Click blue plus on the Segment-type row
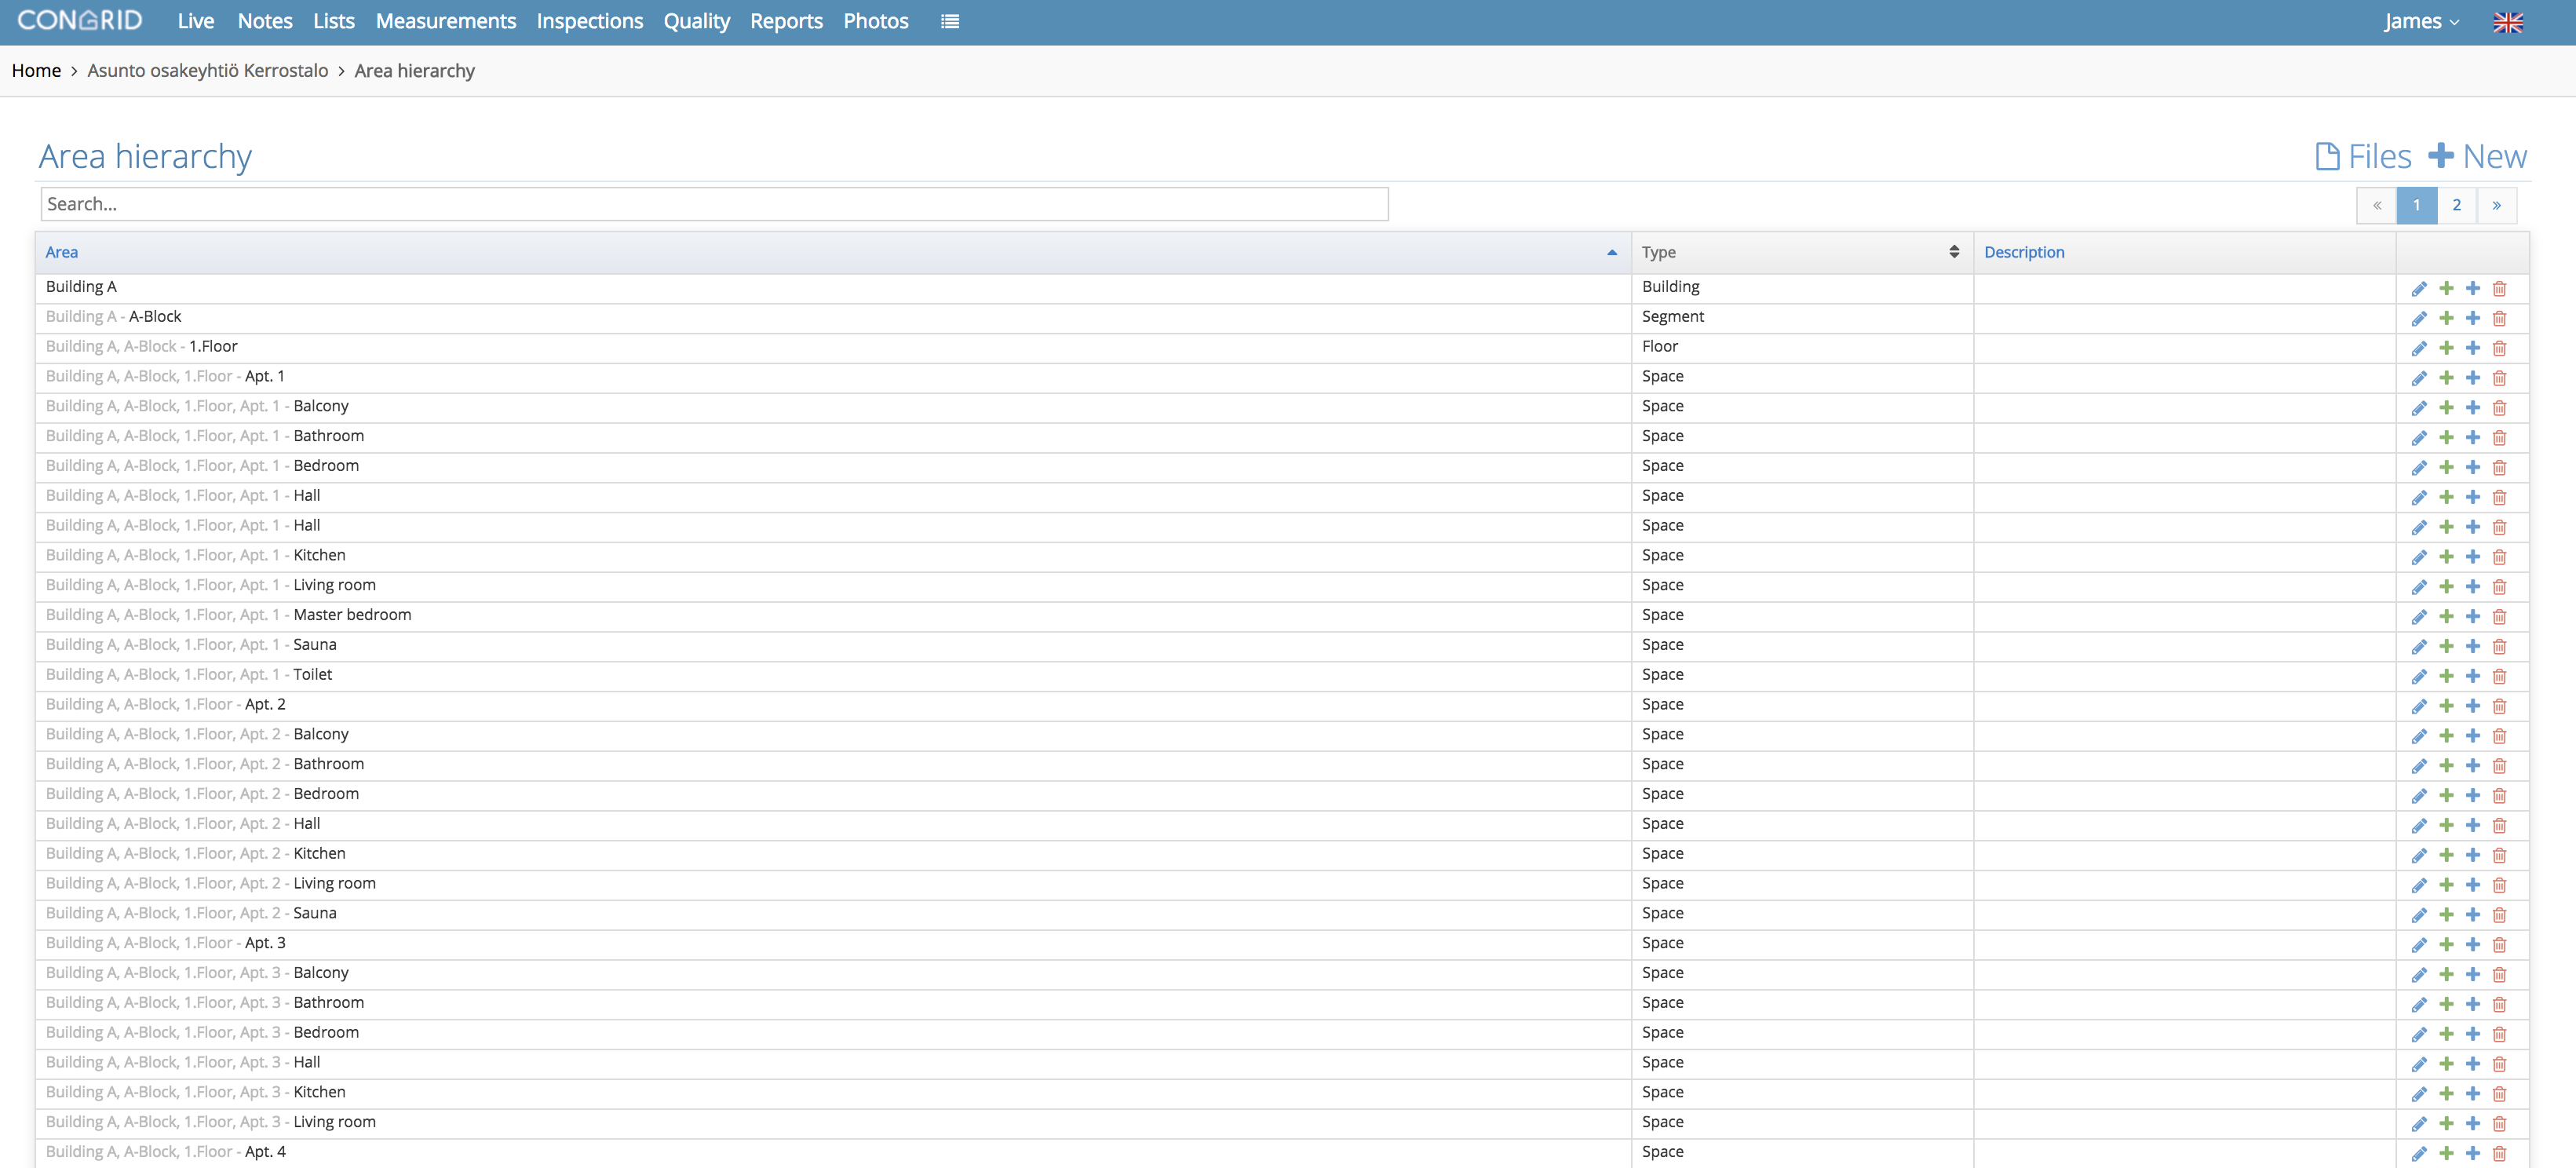This screenshot has width=2576, height=1168. (2472, 319)
